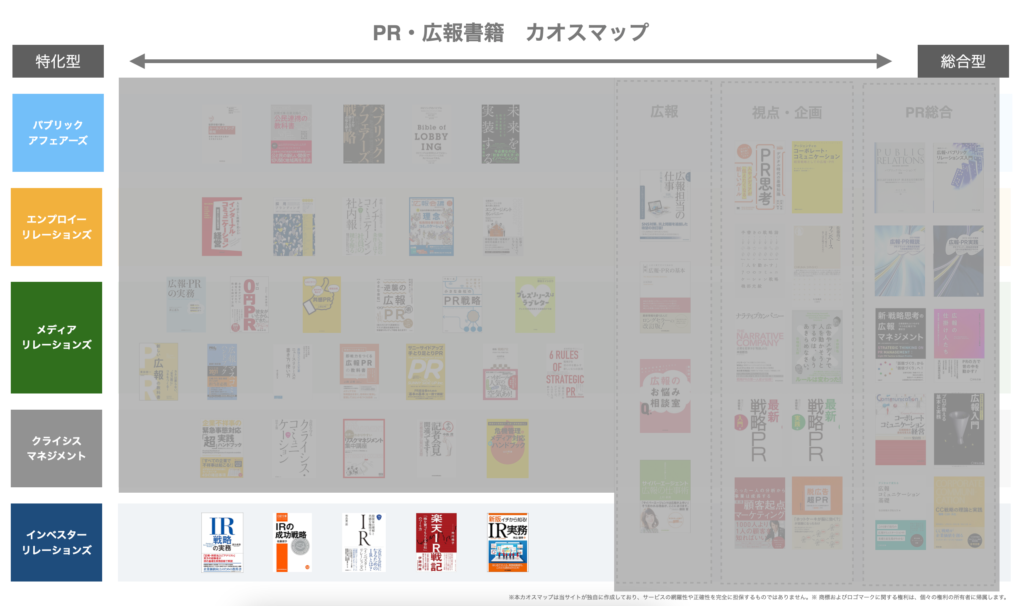The height and width of the screenshot is (606, 1024).
Task: Click the 特化型 label box
Action: 57,61
